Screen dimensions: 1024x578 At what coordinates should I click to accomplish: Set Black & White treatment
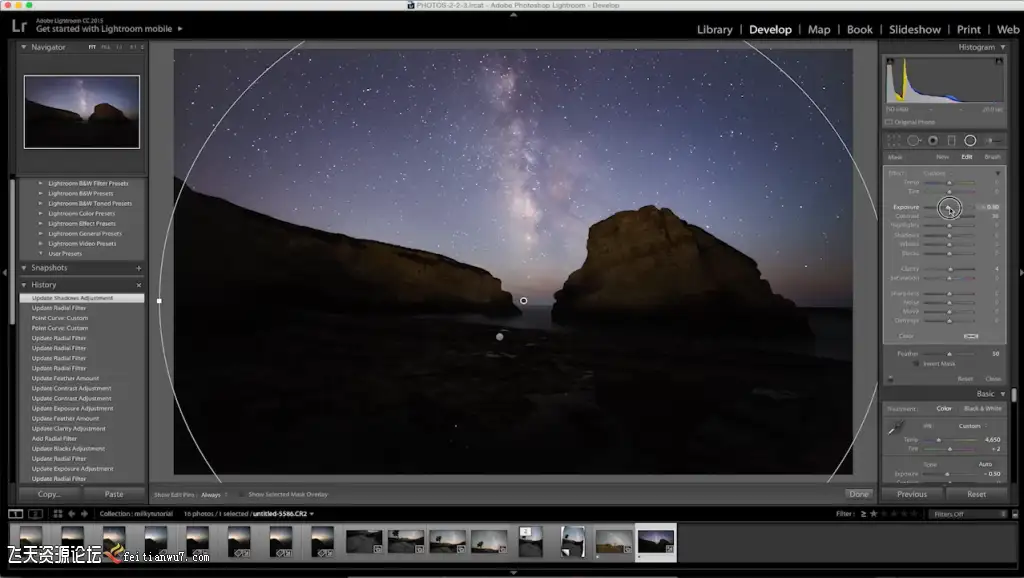pos(983,409)
